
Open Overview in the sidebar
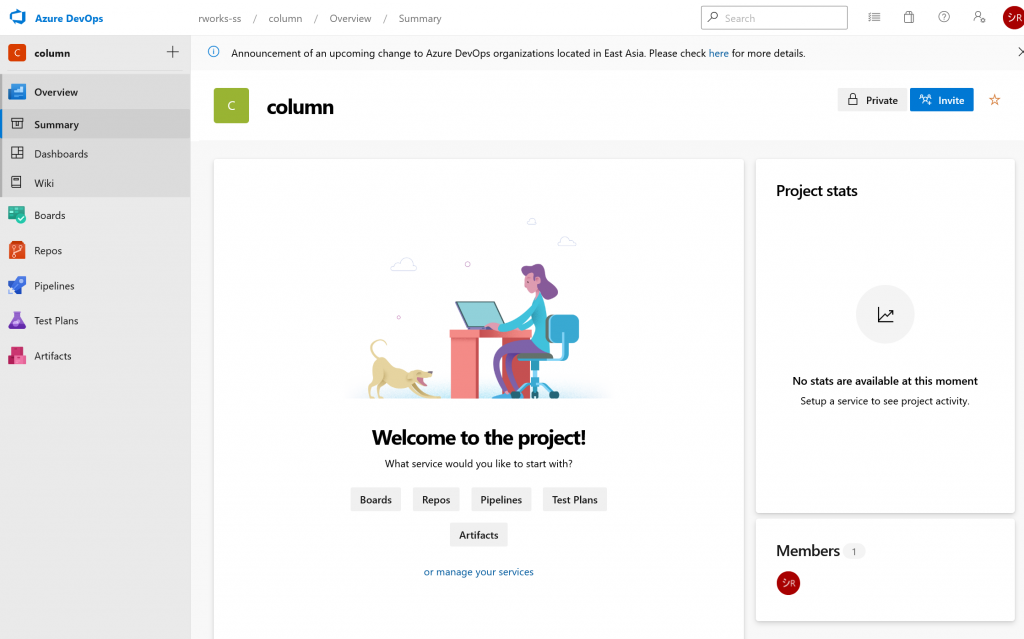coord(95,92)
